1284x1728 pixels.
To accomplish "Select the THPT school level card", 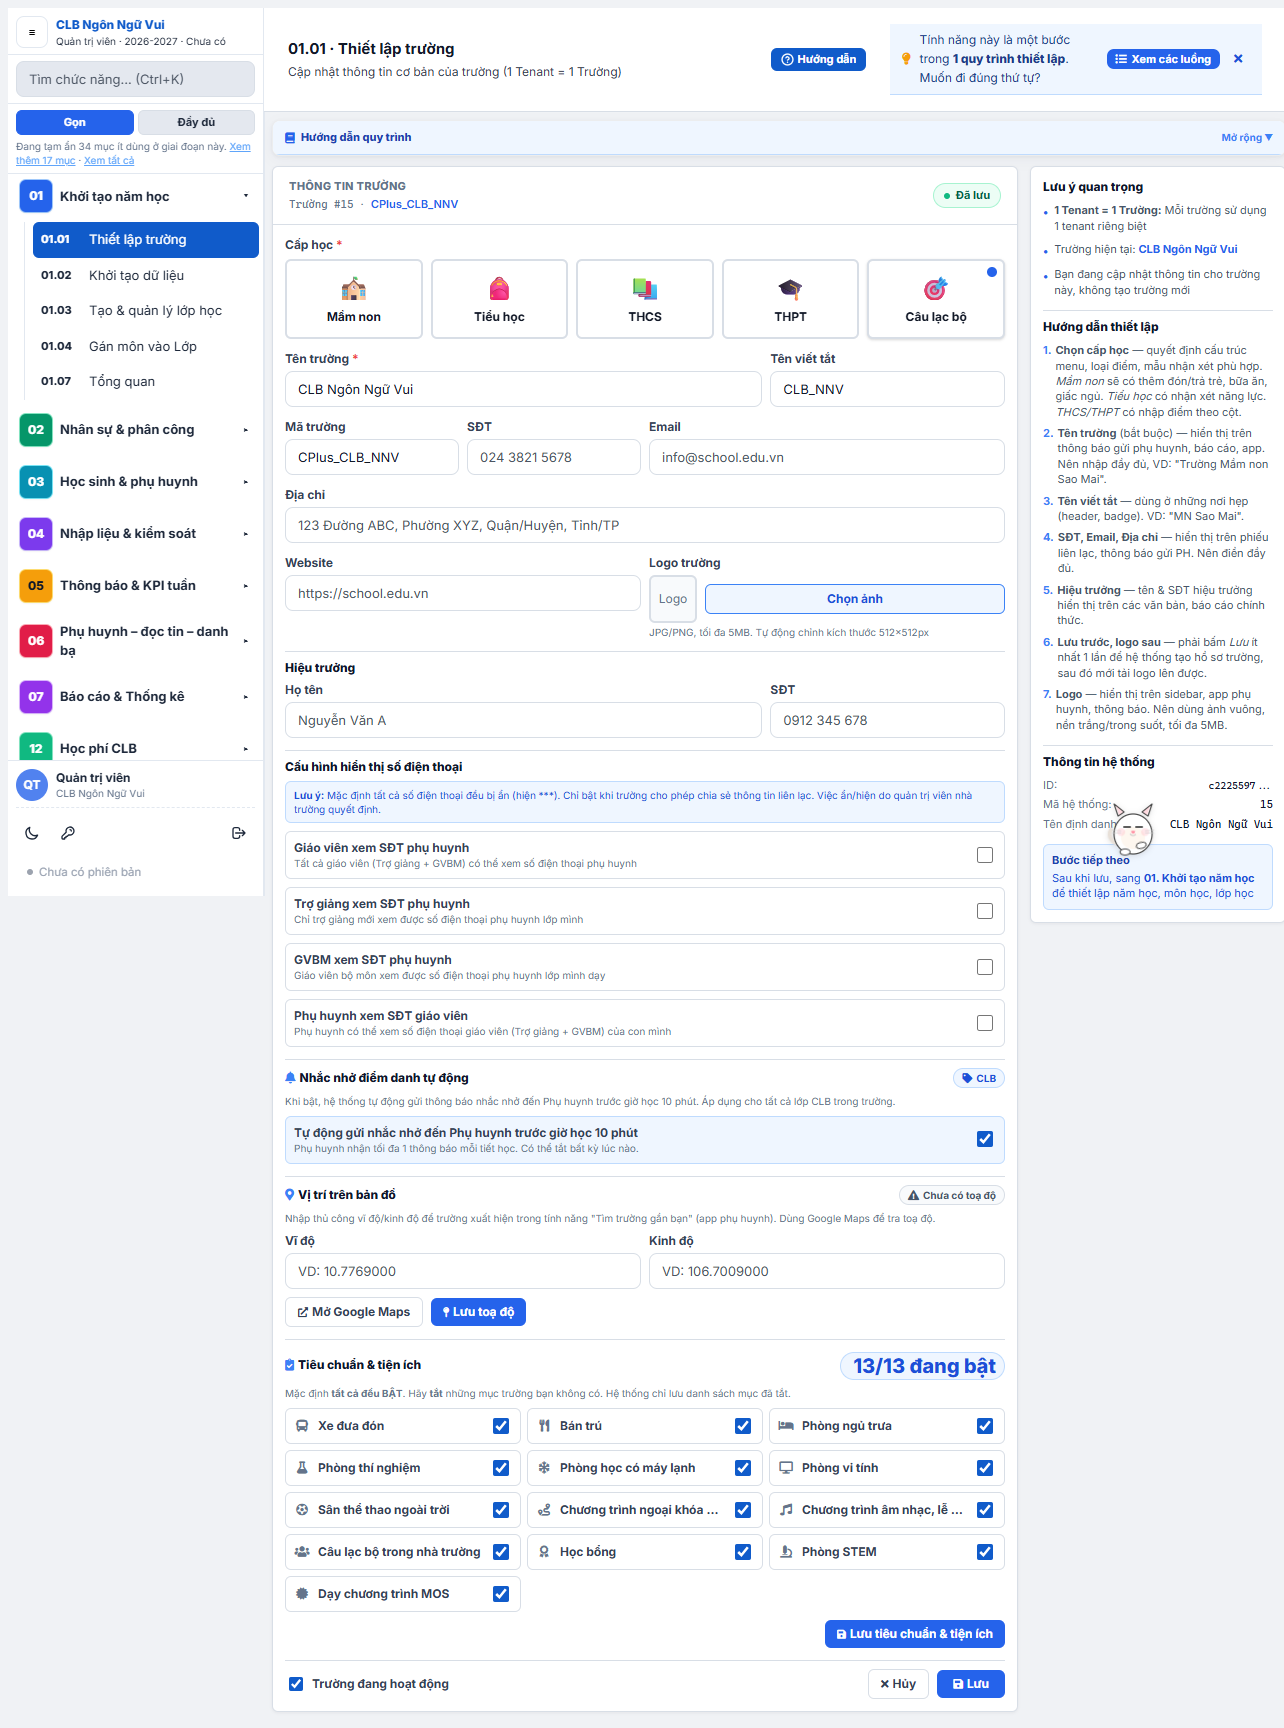I will [x=790, y=299].
